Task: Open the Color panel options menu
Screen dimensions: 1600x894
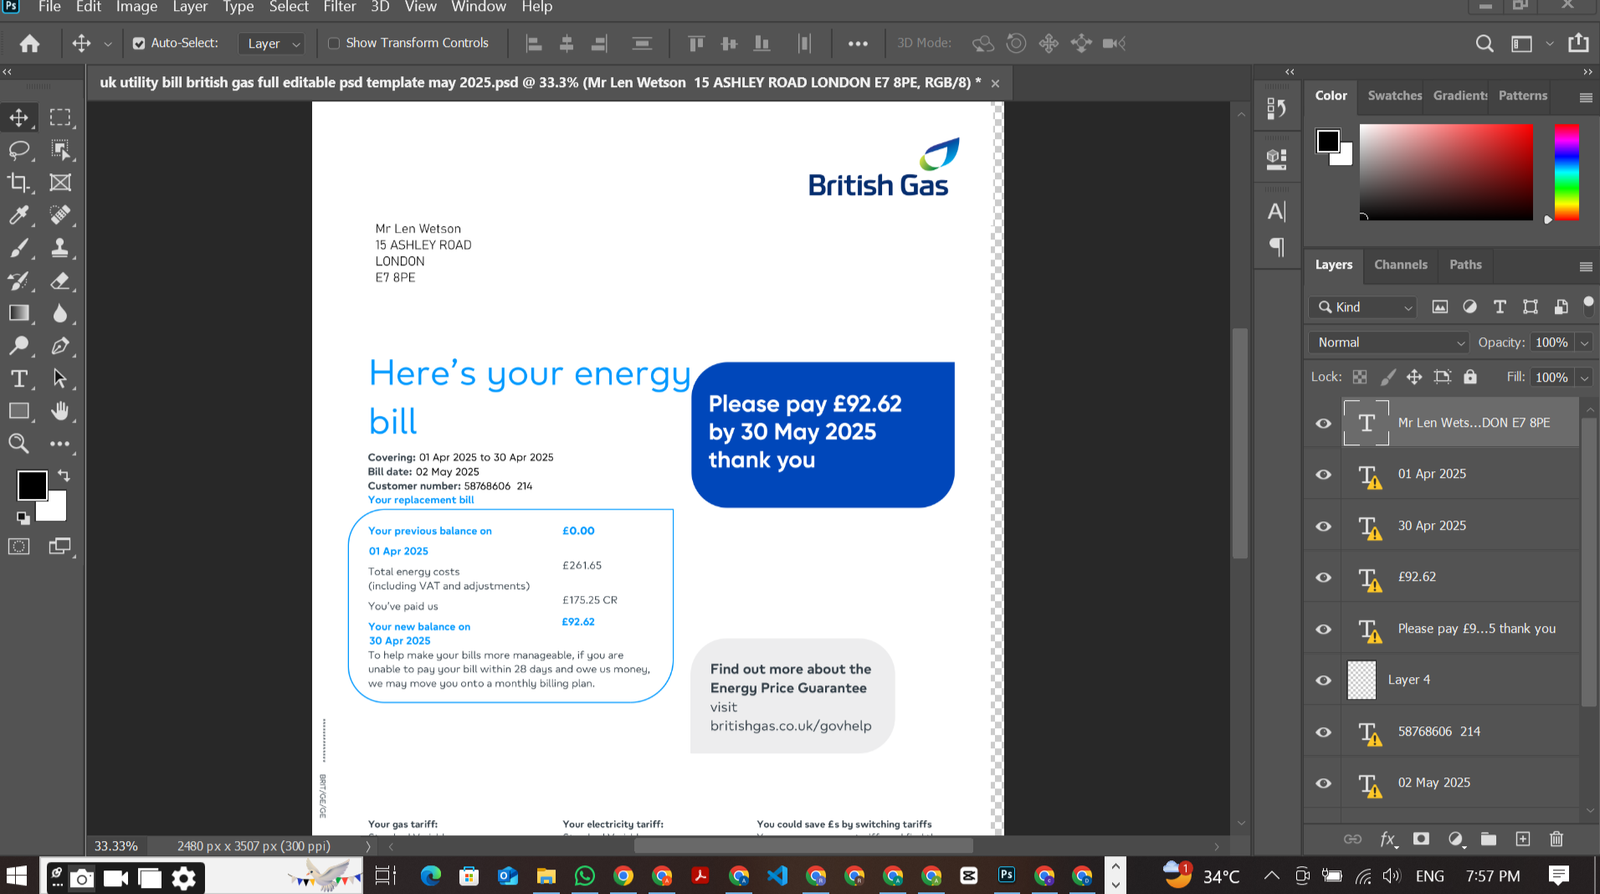Action: tap(1585, 97)
